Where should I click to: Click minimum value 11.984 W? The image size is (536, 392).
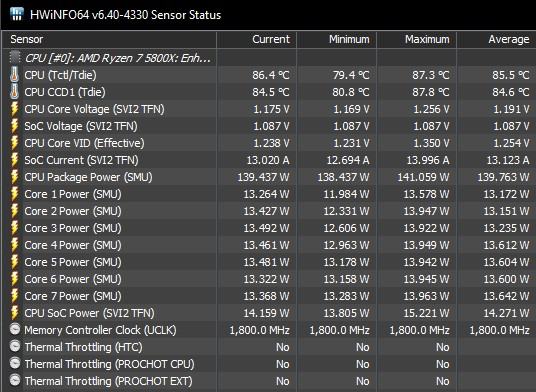click(x=346, y=194)
